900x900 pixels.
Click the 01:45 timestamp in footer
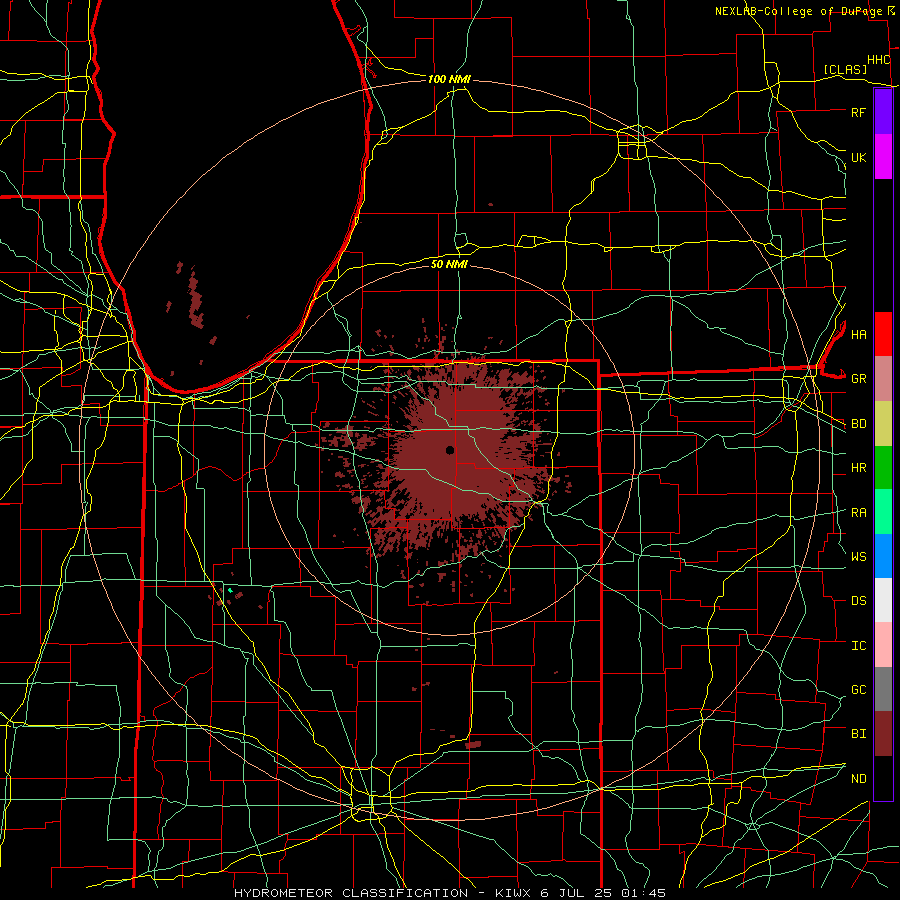tap(641, 893)
